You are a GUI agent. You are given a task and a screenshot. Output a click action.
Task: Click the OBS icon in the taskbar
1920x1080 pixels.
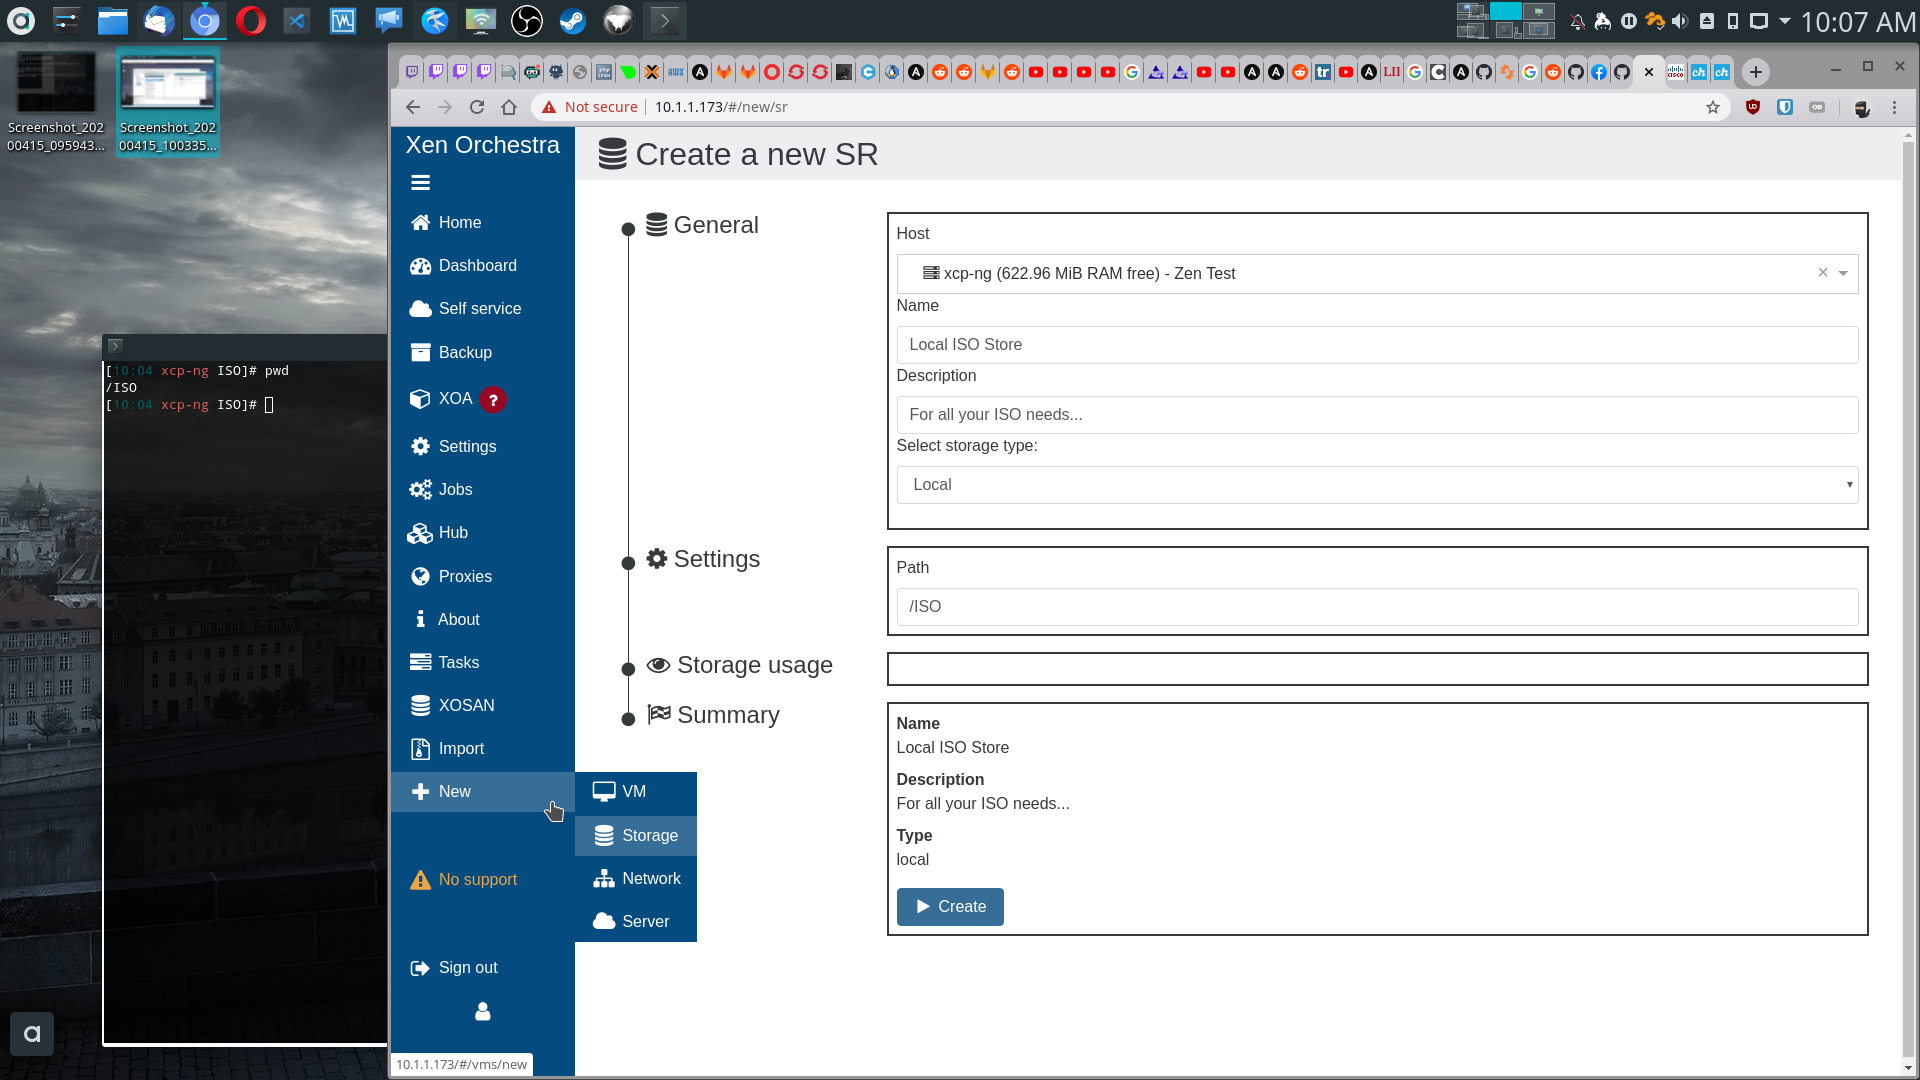point(527,20)
